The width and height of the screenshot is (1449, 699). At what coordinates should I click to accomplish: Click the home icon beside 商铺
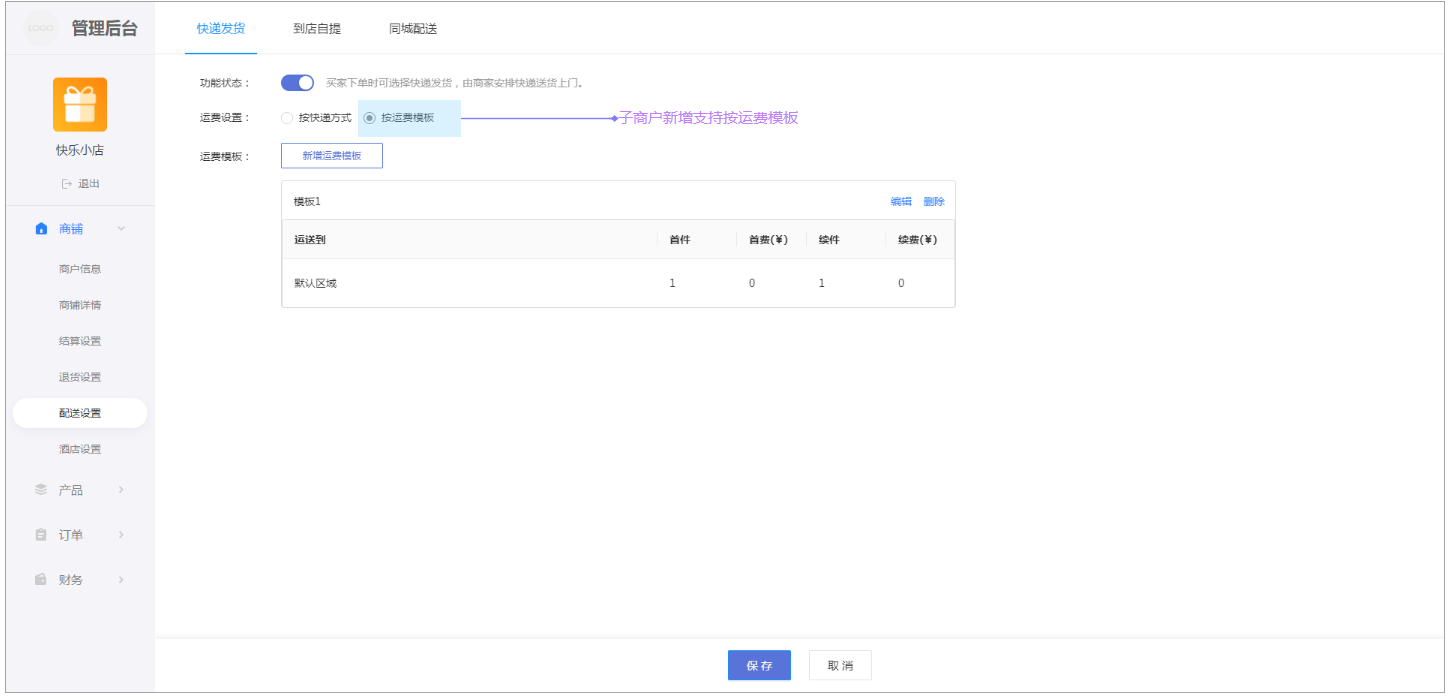click(x=41, y=229)
